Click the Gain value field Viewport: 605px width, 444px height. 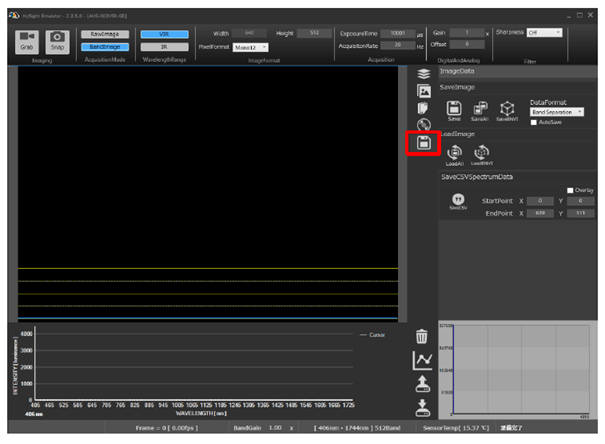click(467, 32)
